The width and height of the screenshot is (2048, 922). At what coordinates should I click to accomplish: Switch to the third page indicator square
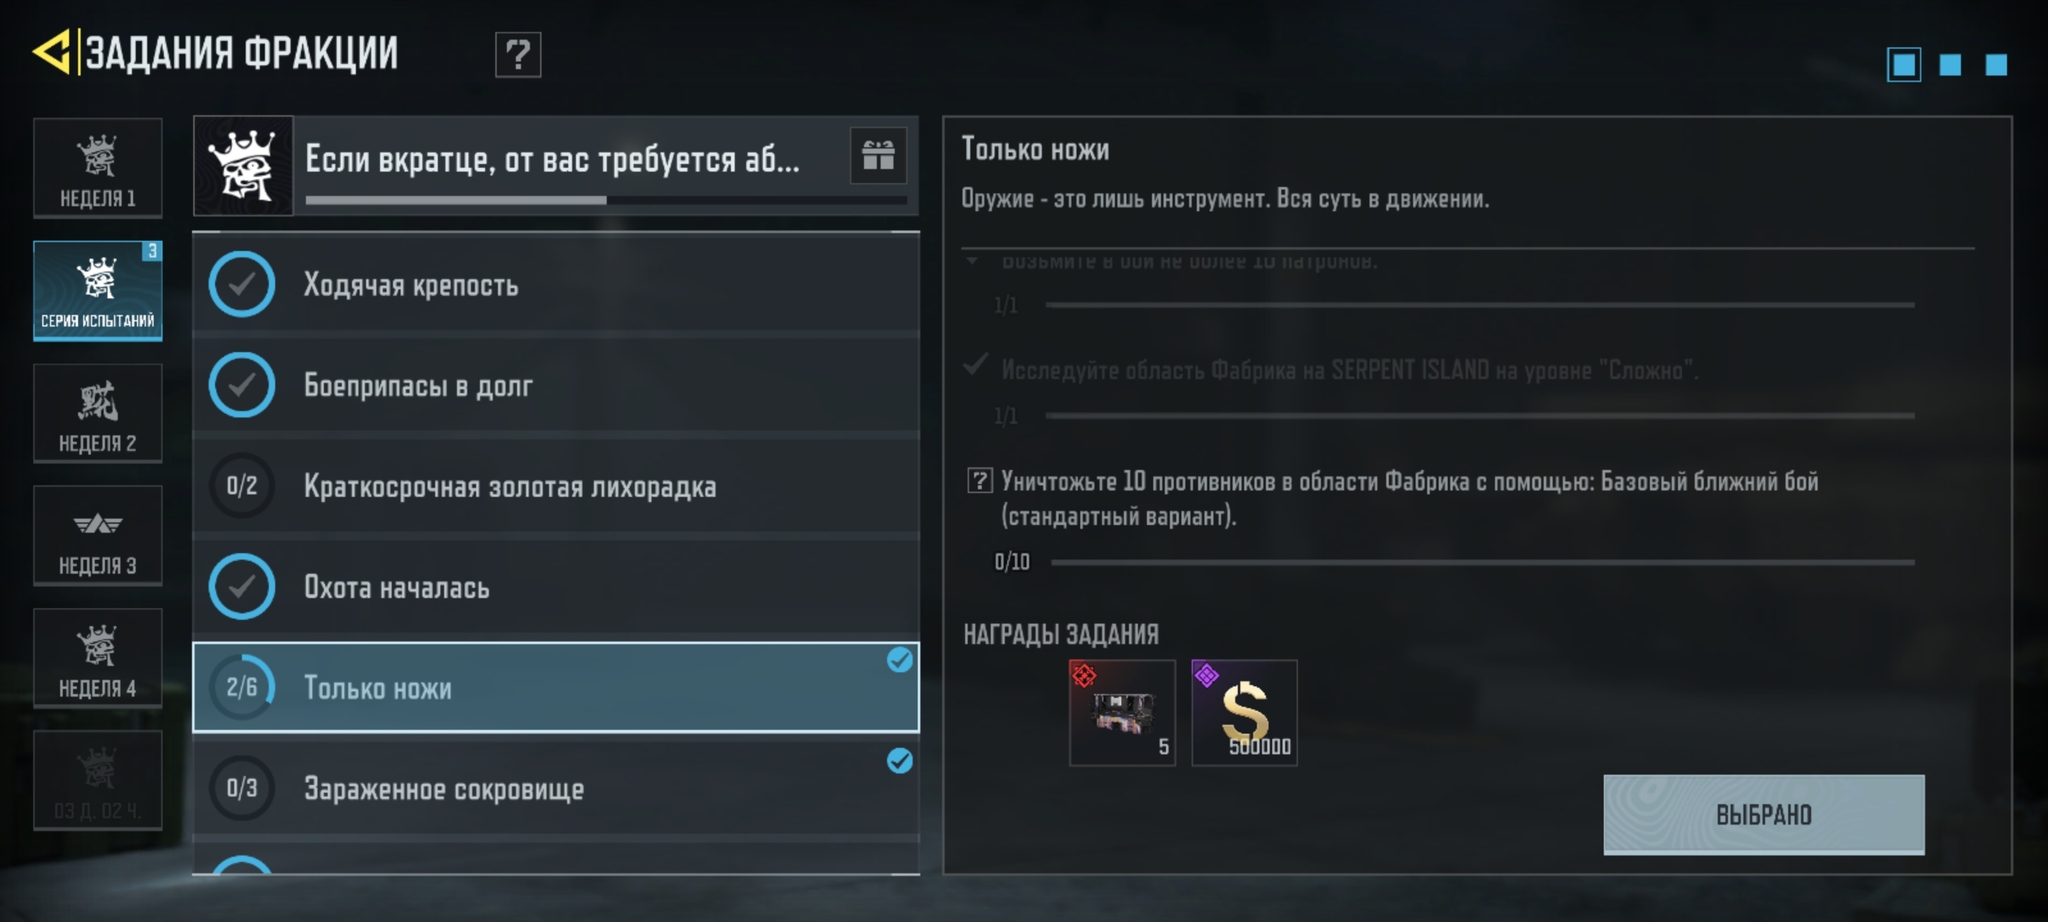point(1996,65)
